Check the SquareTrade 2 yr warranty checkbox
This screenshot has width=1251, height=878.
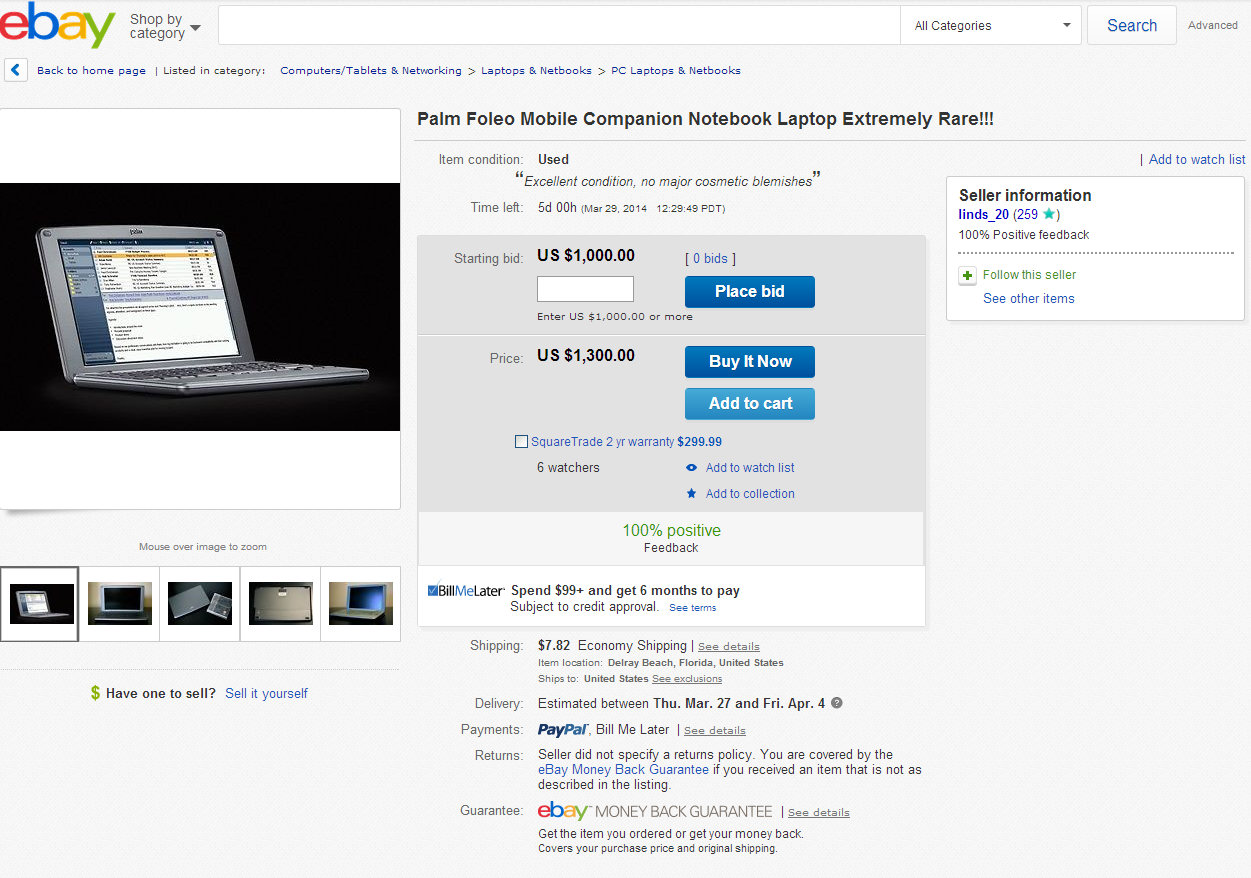[521, 442]
